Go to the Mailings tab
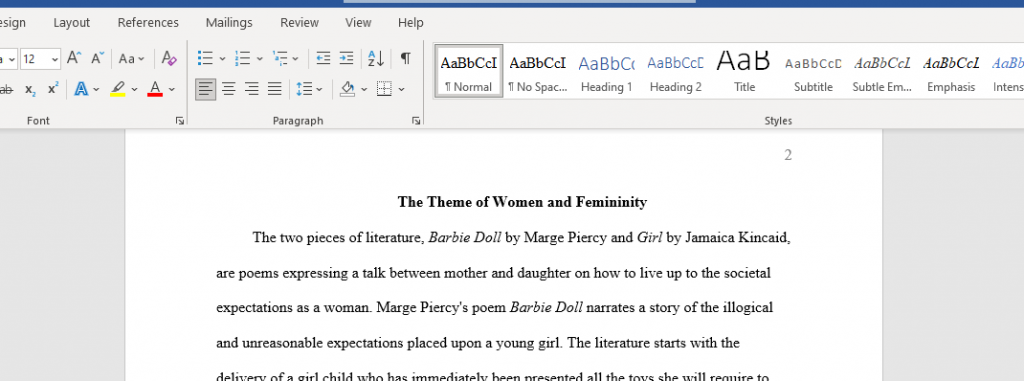 point(229,22)
